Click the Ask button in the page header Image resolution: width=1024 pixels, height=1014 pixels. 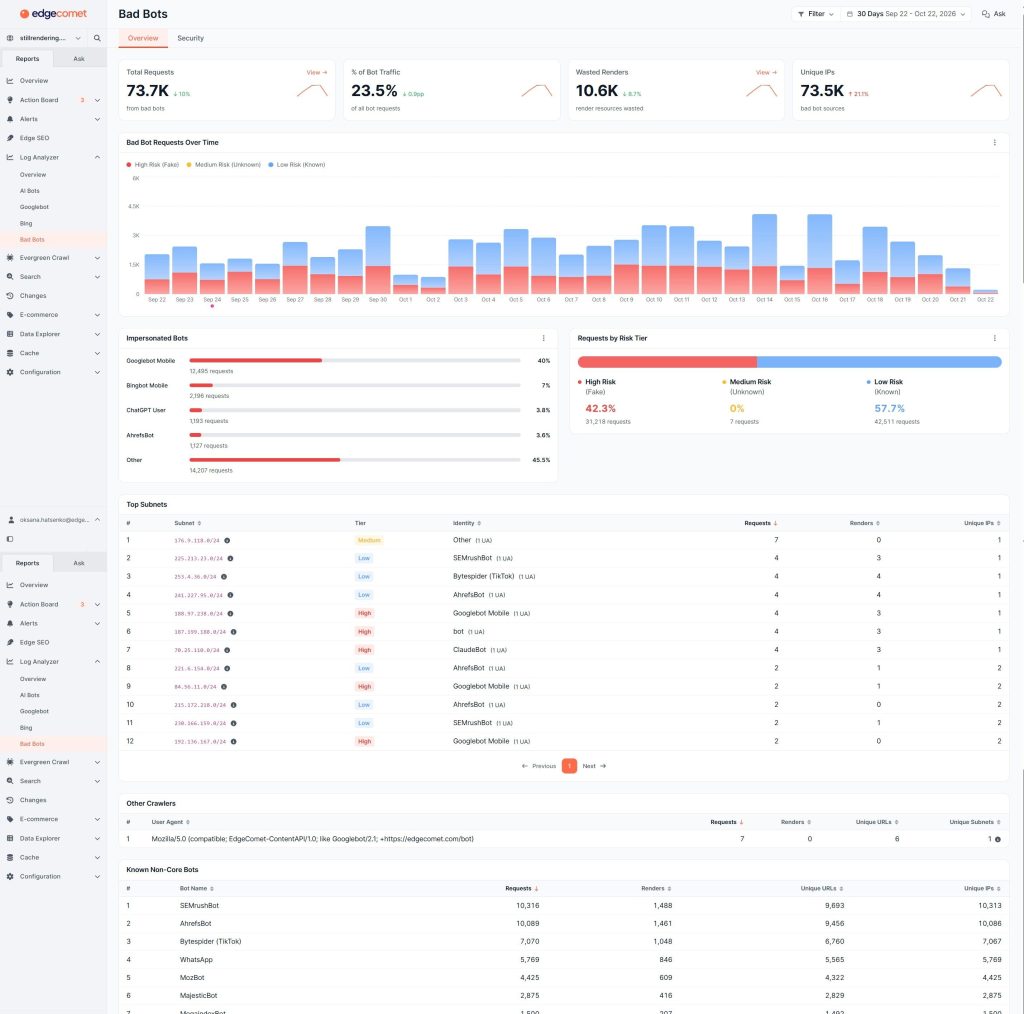(993, 14)
